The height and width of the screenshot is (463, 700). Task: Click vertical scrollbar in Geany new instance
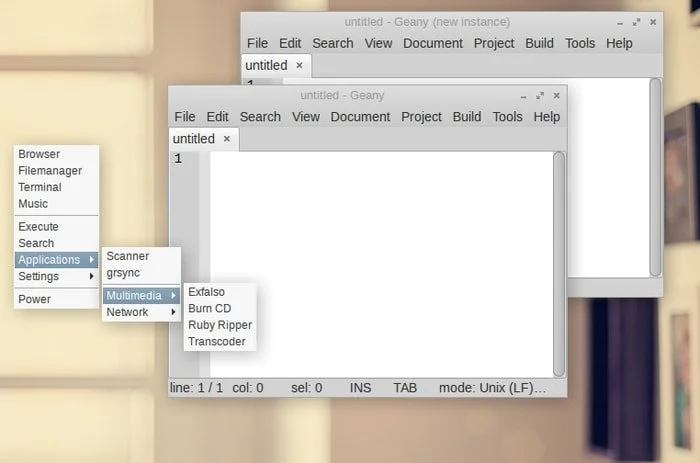coord(655,177)
